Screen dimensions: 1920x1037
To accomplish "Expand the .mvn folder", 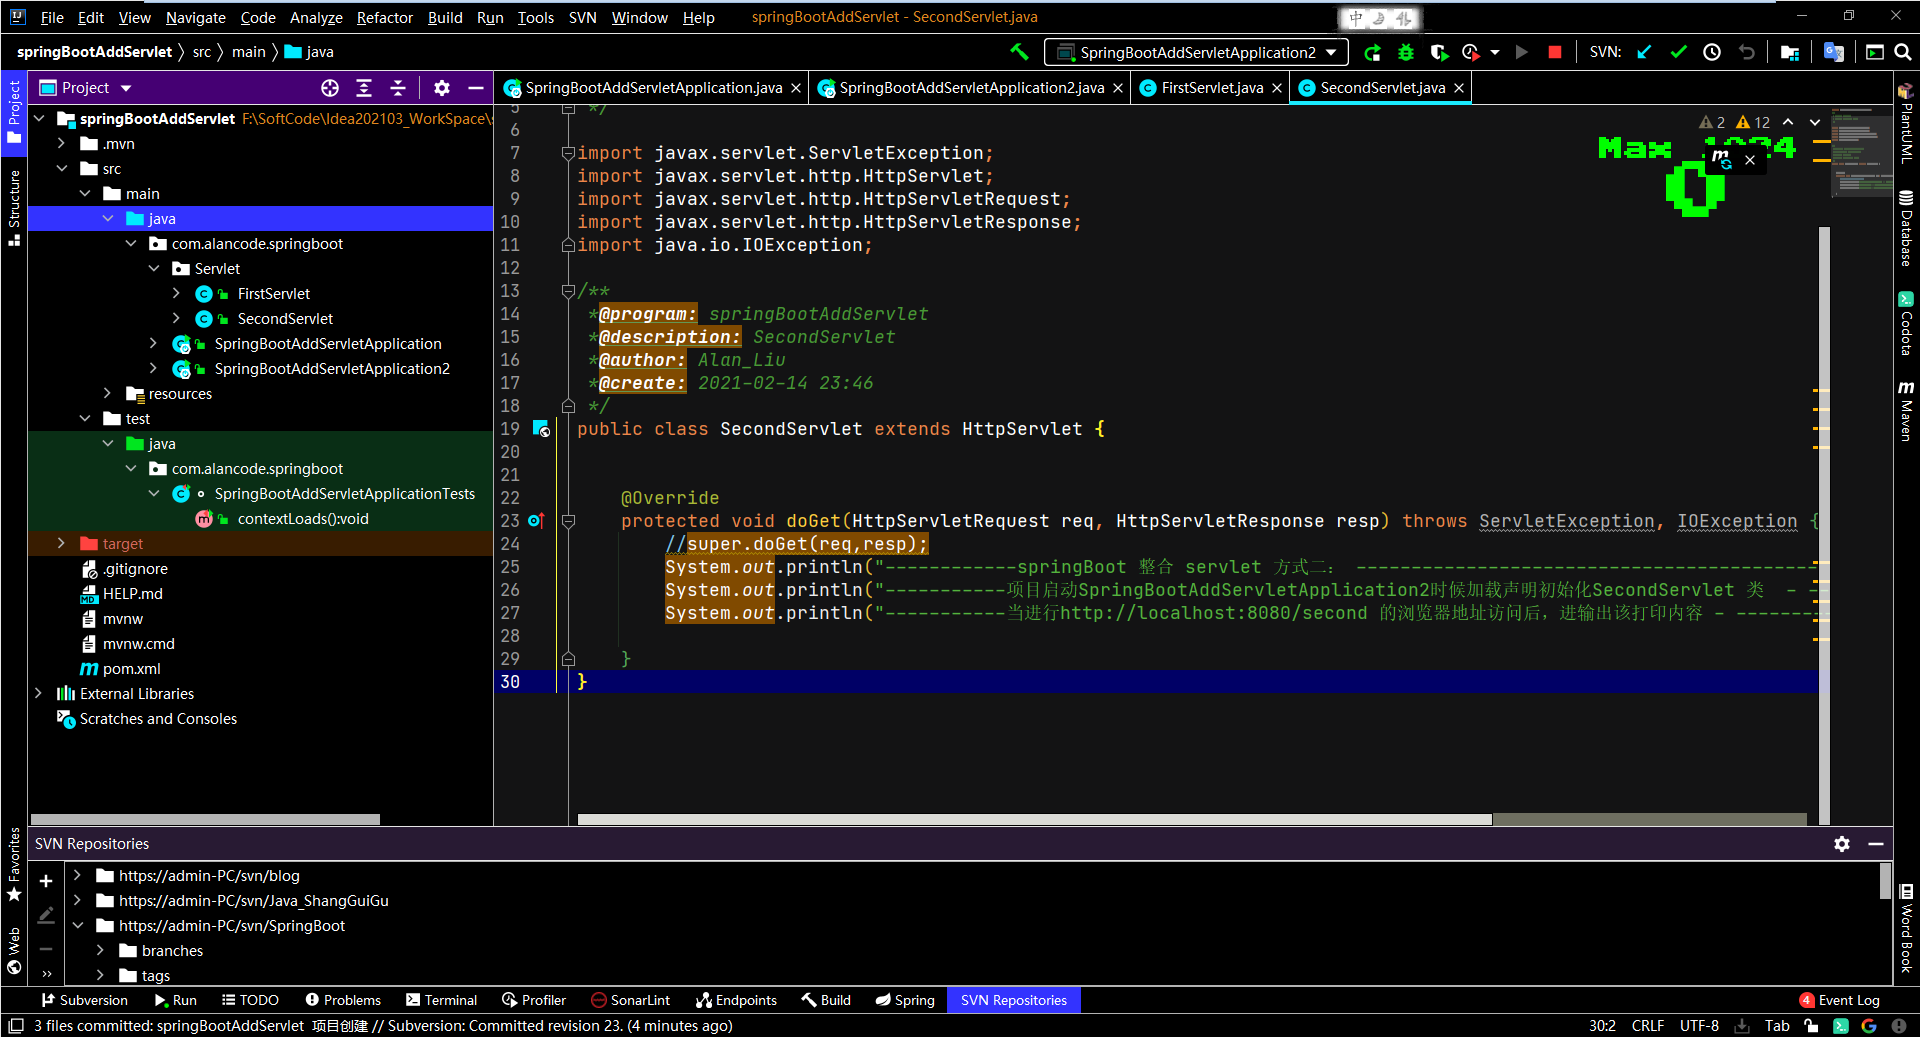I will pos(61,144).
